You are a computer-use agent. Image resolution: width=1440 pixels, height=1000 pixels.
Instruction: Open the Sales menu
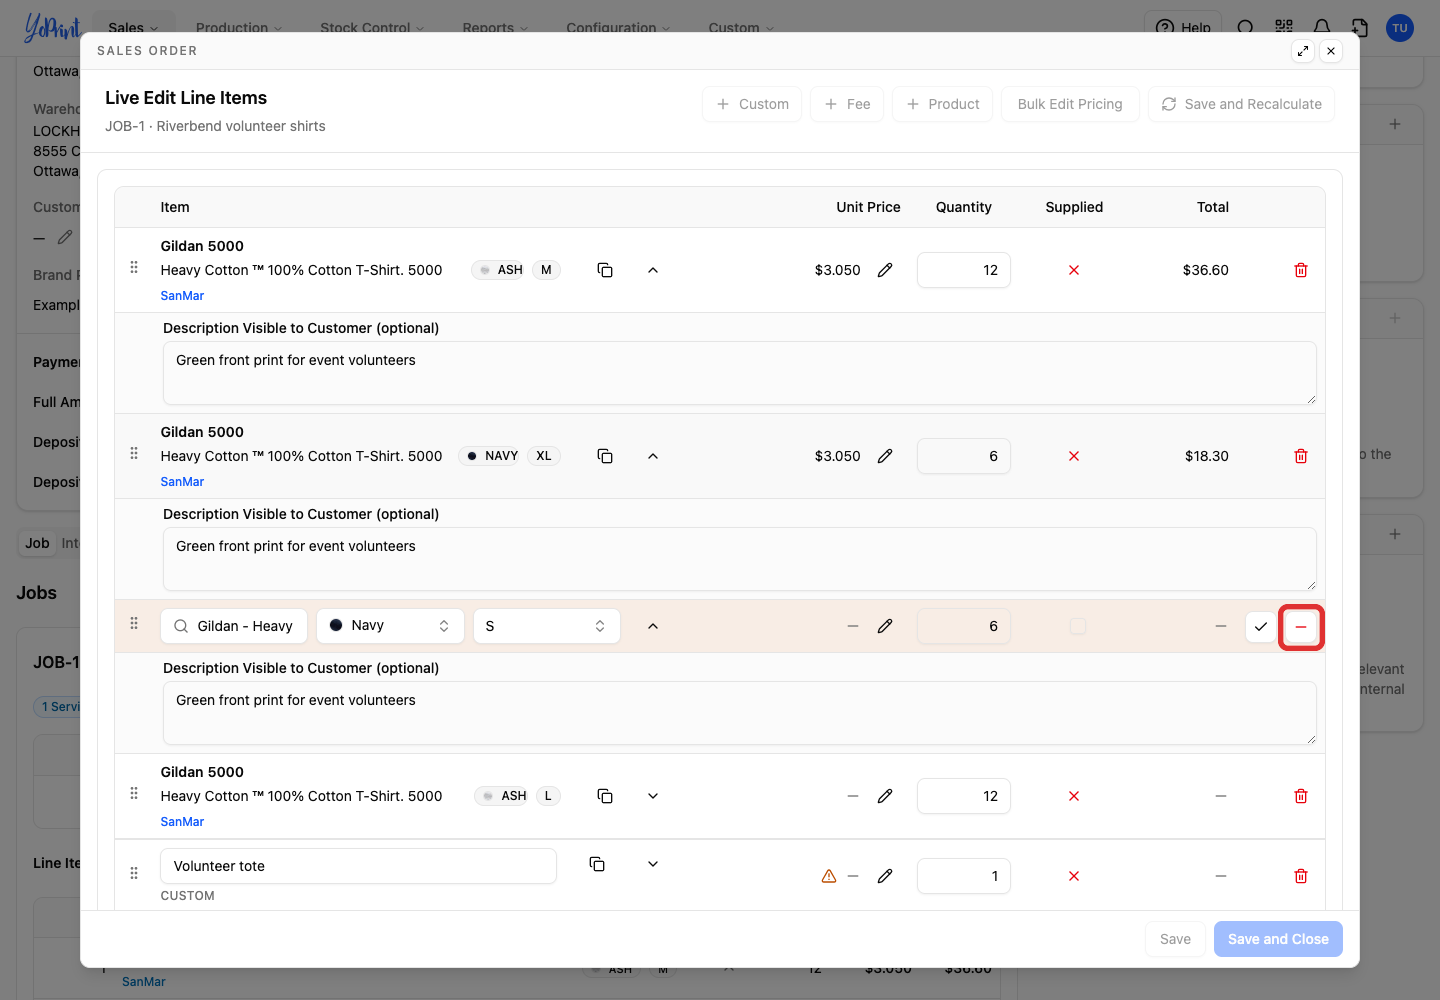(133, 27)
